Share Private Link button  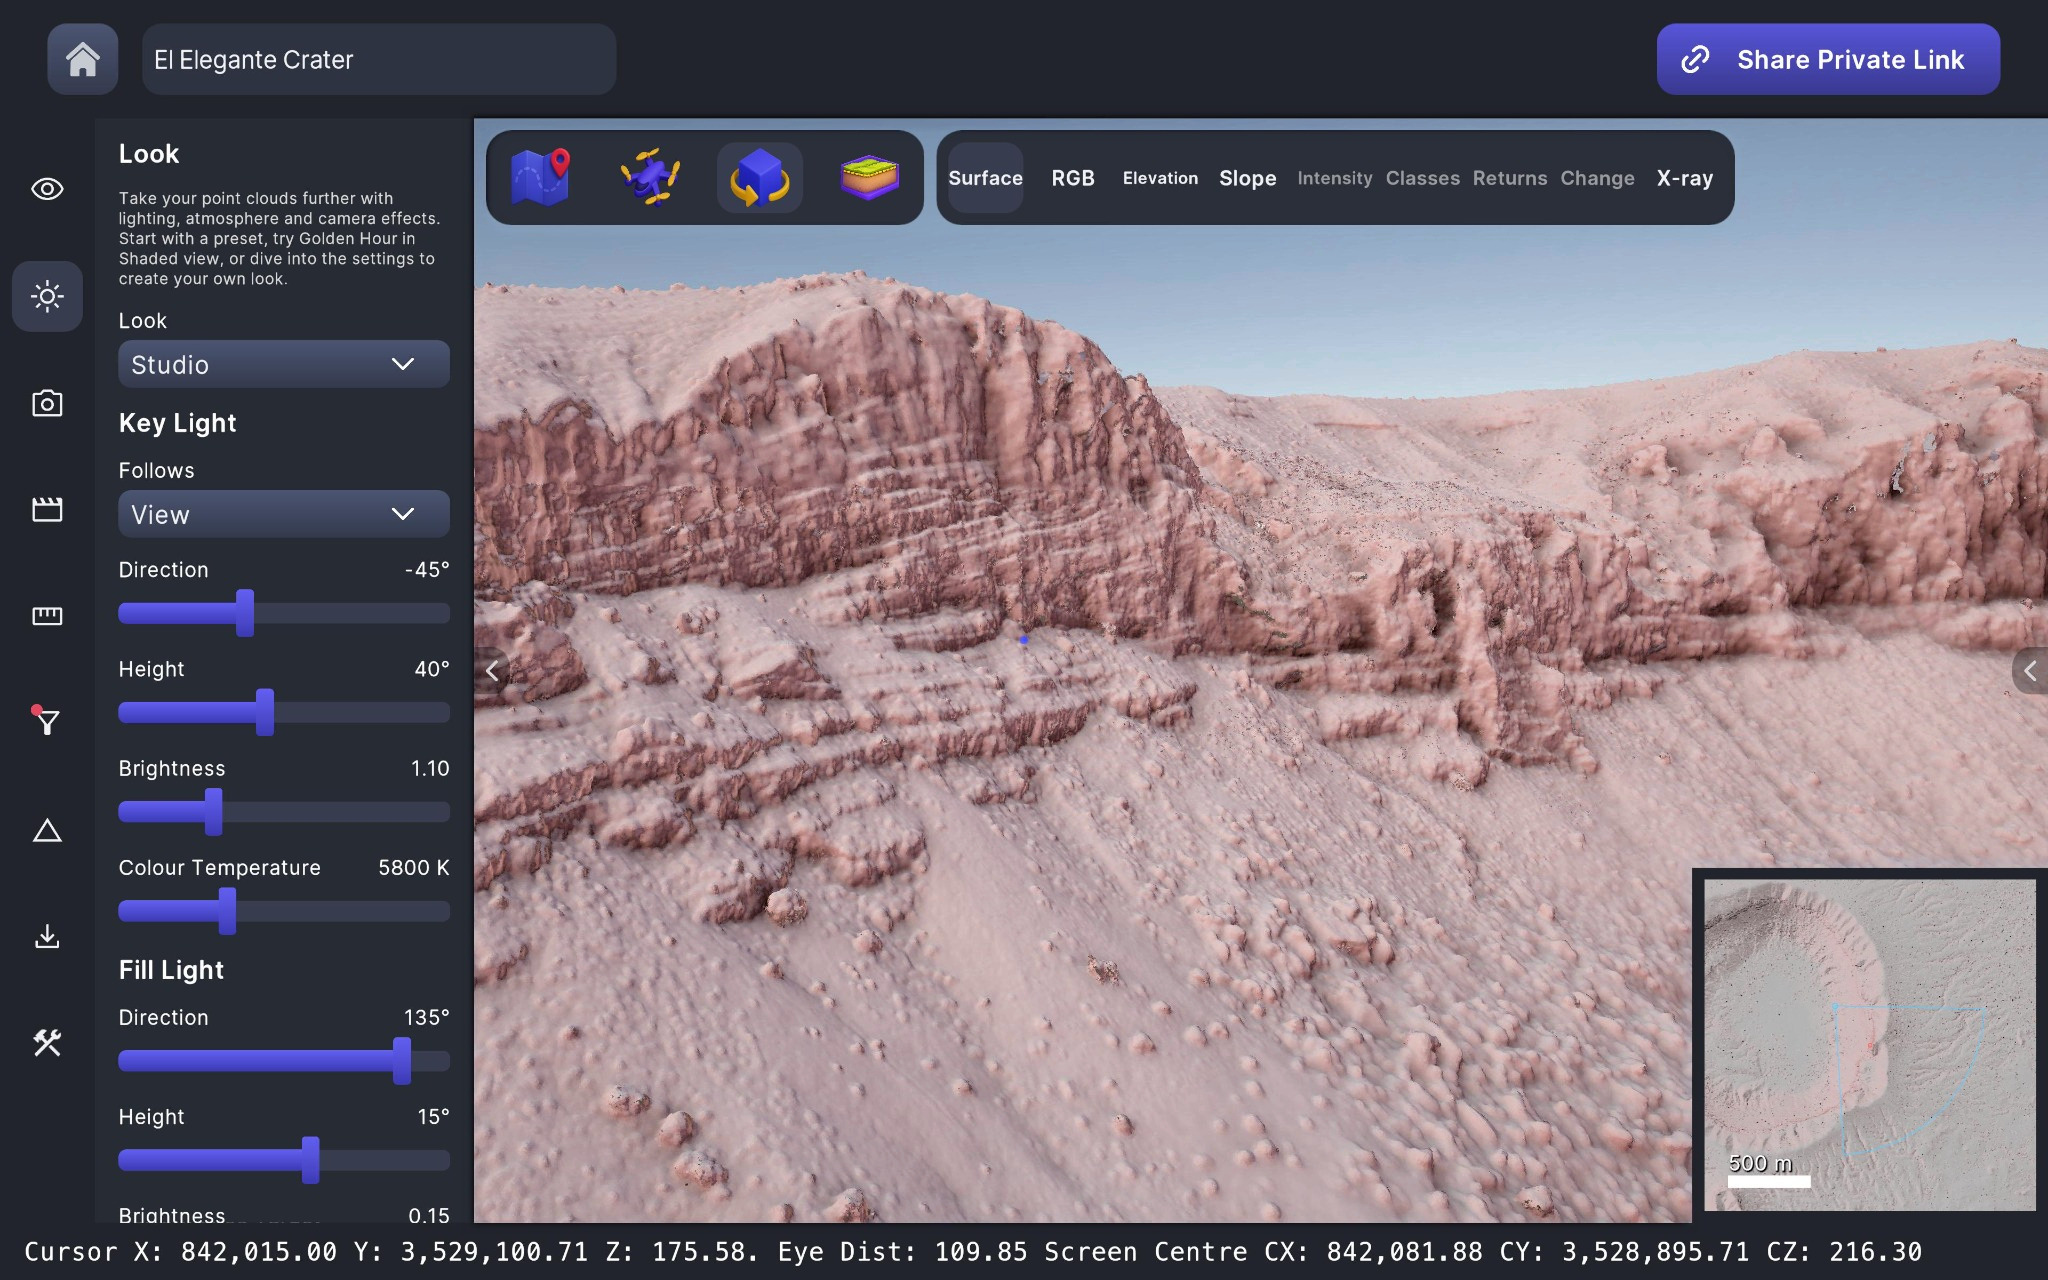[1828, 59]
